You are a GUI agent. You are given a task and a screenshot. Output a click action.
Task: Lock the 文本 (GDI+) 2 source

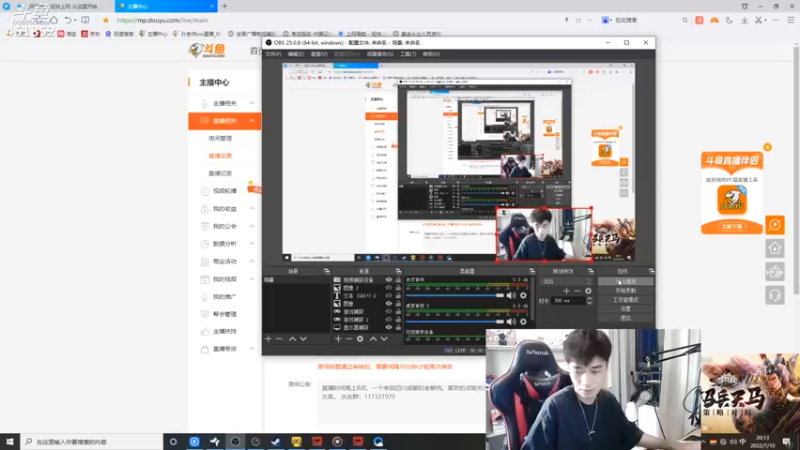(398, 295)
